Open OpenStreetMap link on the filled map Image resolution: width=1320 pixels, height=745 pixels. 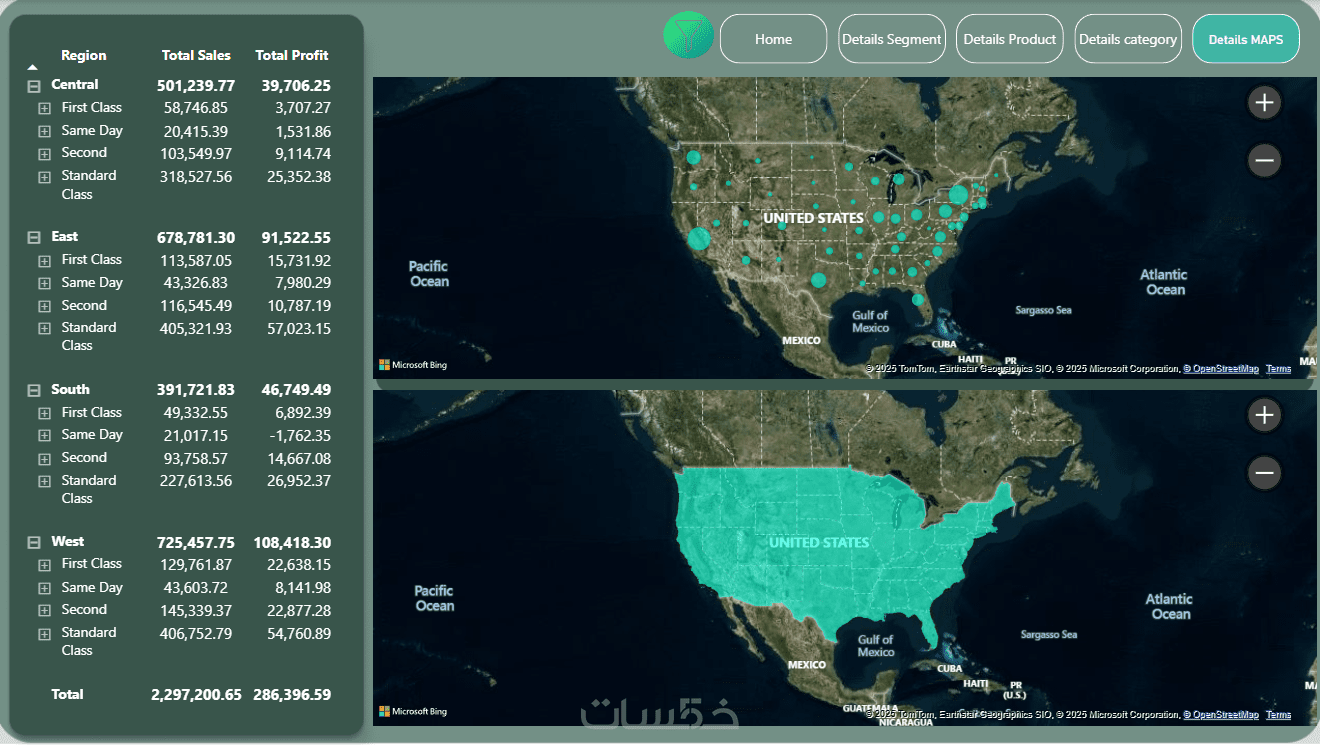pos(1221,715)
